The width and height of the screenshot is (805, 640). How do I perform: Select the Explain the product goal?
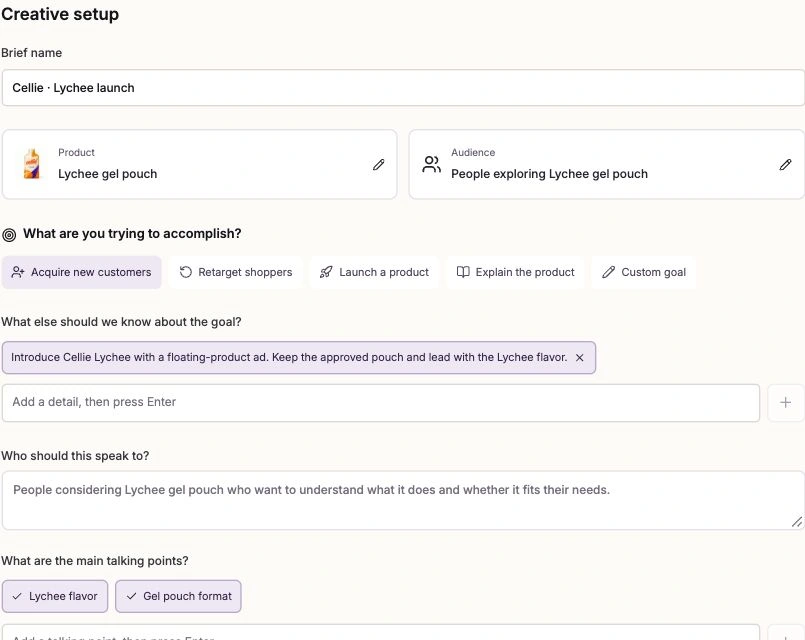point(515,273)
